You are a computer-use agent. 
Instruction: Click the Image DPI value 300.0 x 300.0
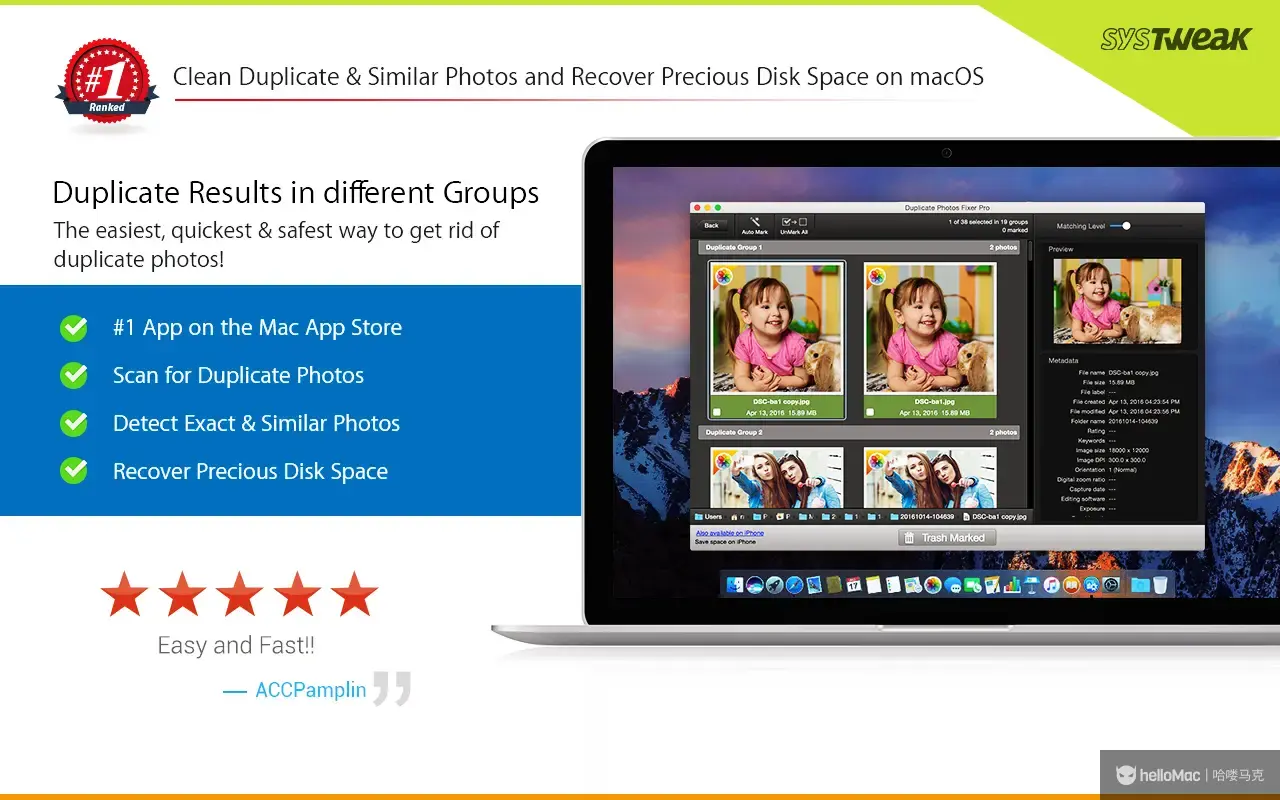tap(1127, 460)
